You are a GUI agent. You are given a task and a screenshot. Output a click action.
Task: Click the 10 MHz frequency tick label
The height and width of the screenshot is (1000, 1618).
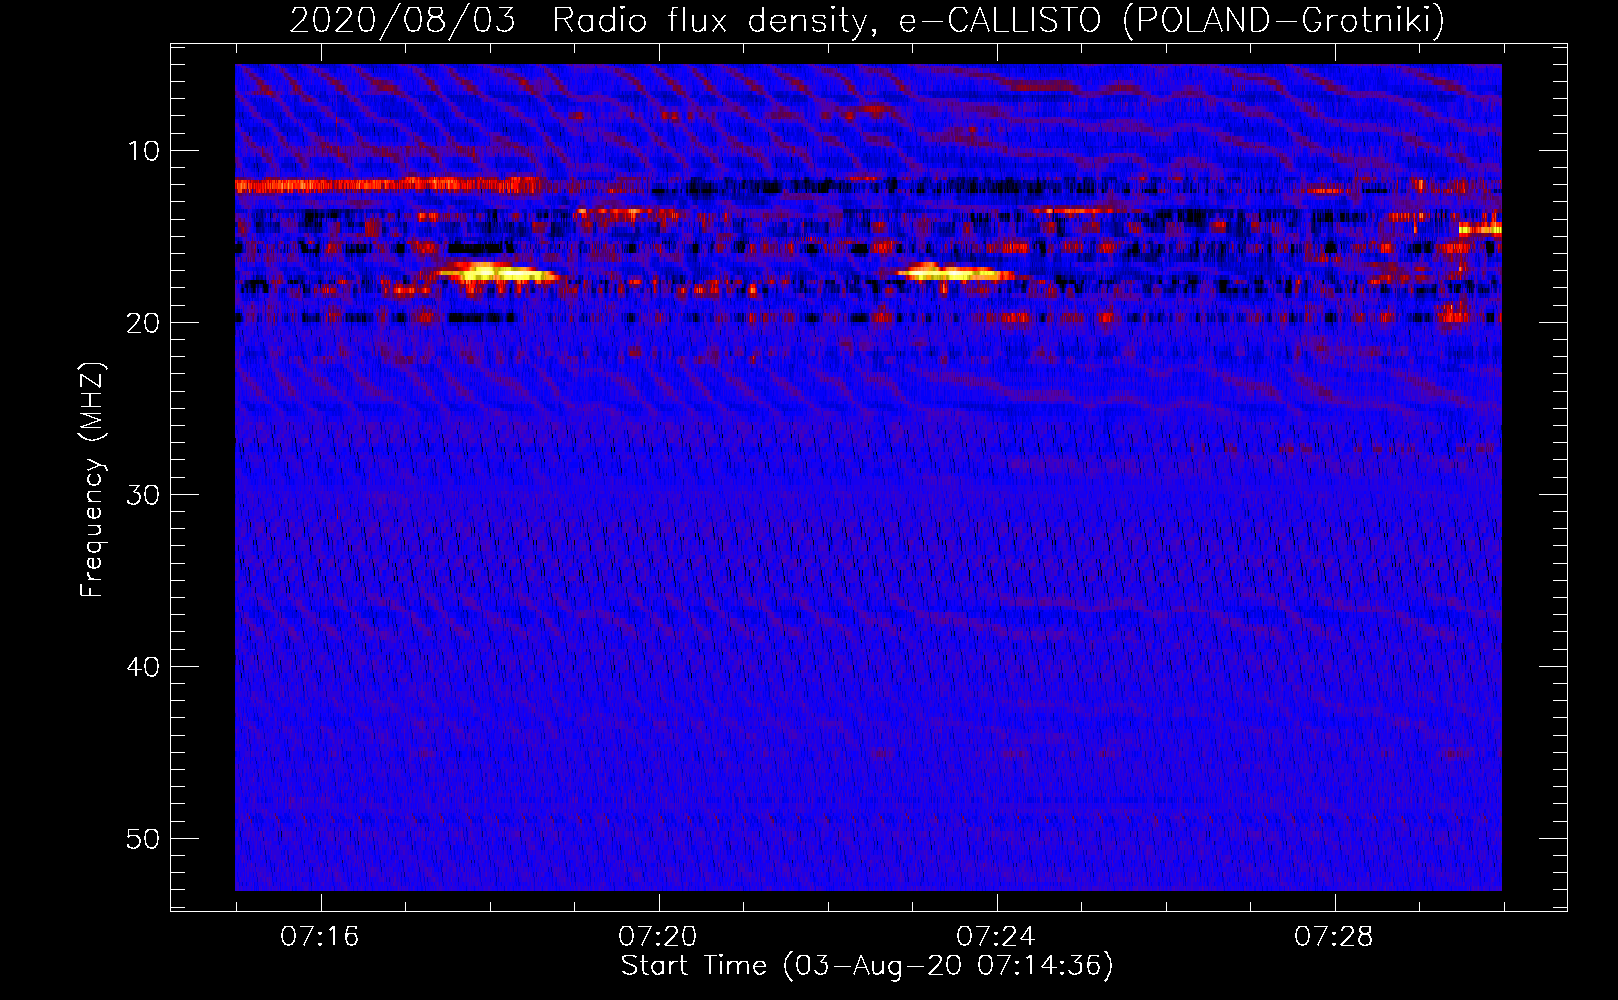tap(143, 151)
